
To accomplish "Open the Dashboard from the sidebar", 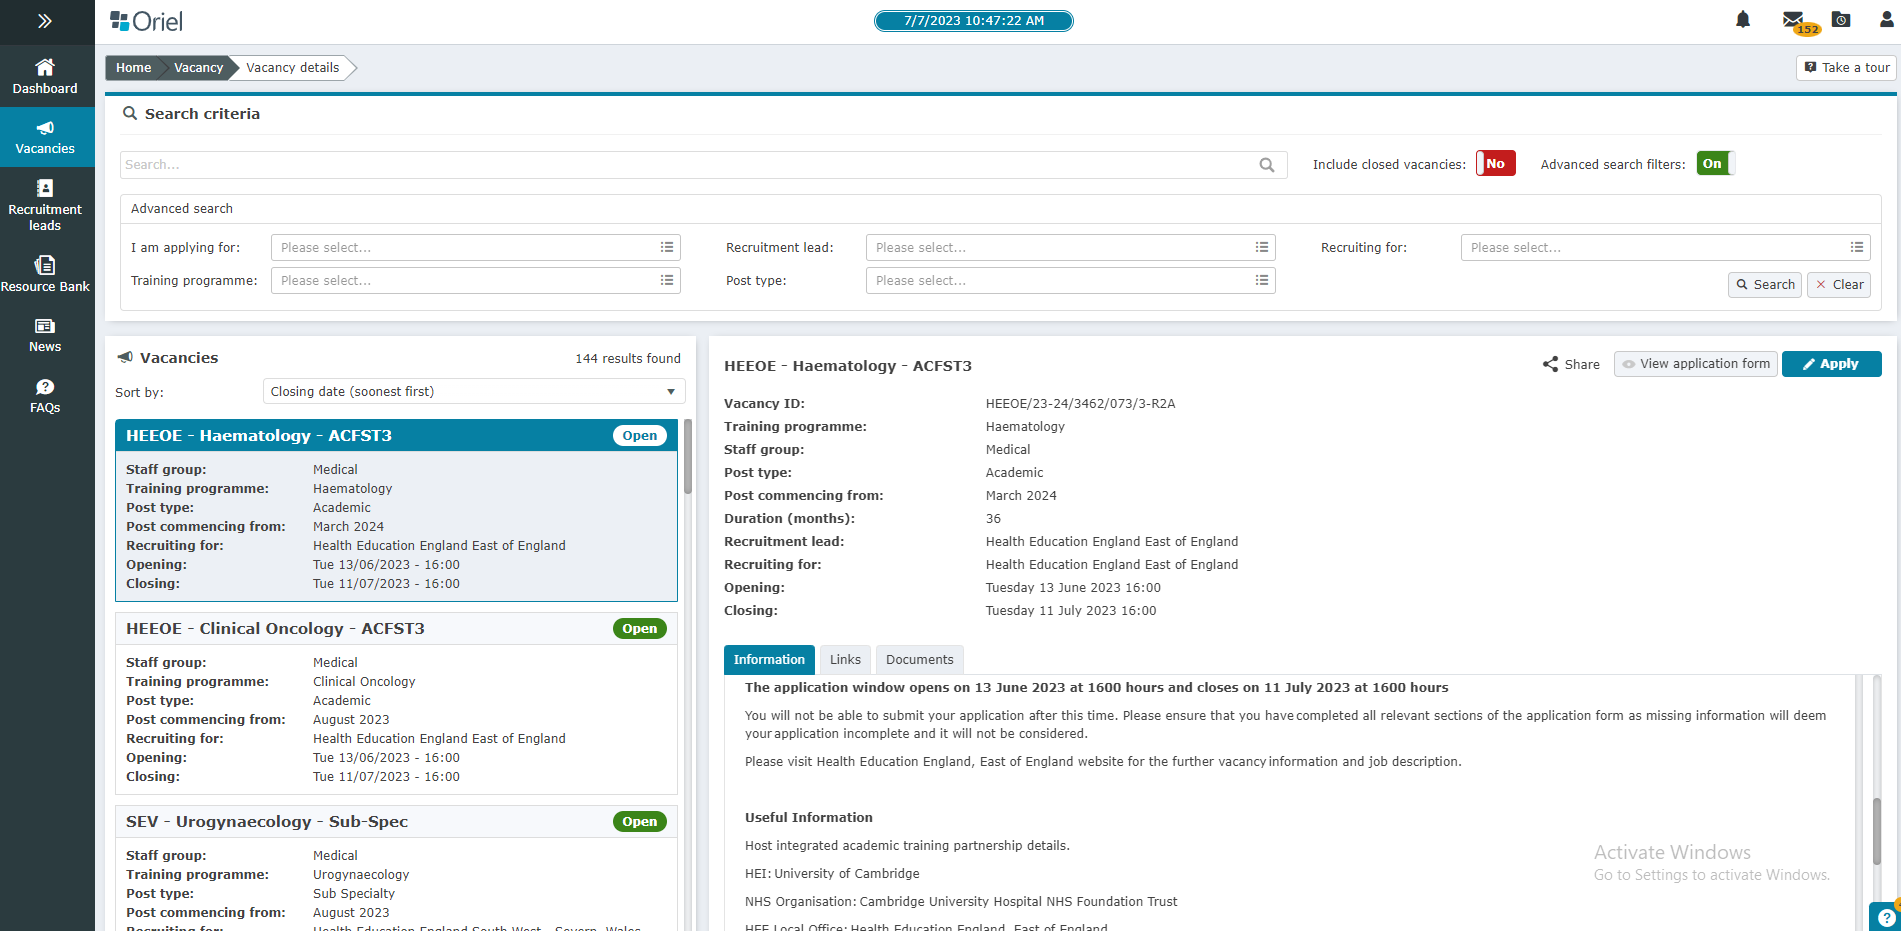I will pos(46,76).
